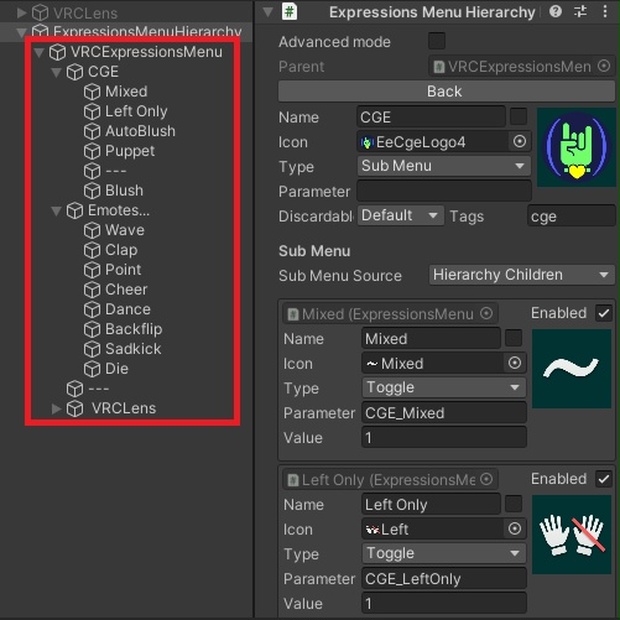The height and width of the screenshot is (620, 620).
Task: Select the Puppet item in hierarchy
Action: click(x=130, y=151)
